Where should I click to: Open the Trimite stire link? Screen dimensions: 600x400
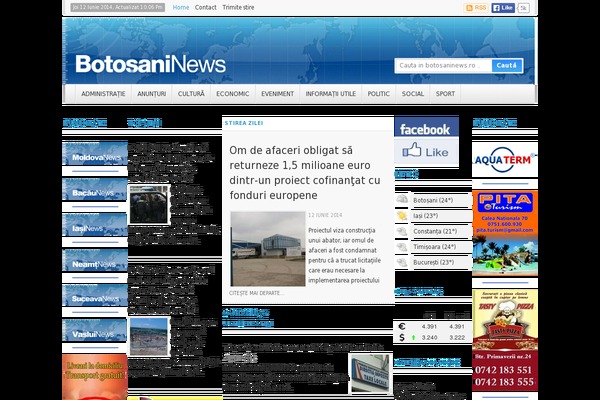[x=238, y=7]
